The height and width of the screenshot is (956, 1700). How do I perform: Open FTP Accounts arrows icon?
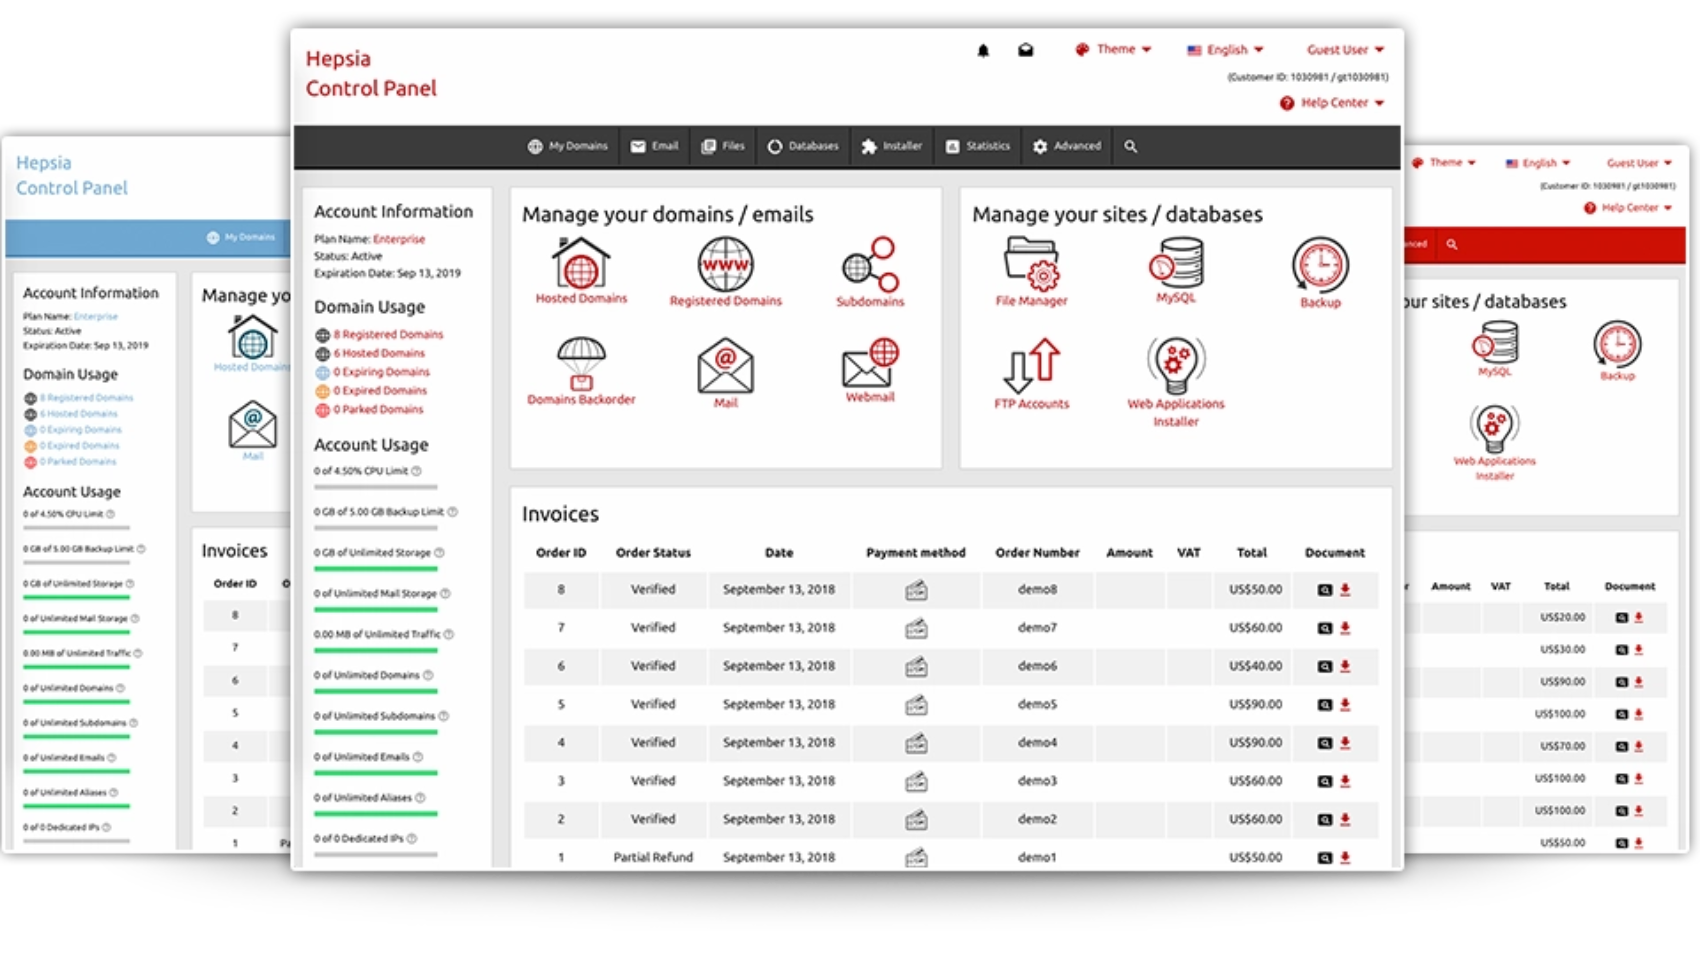pyautogui.click(x=1031, y=366)
